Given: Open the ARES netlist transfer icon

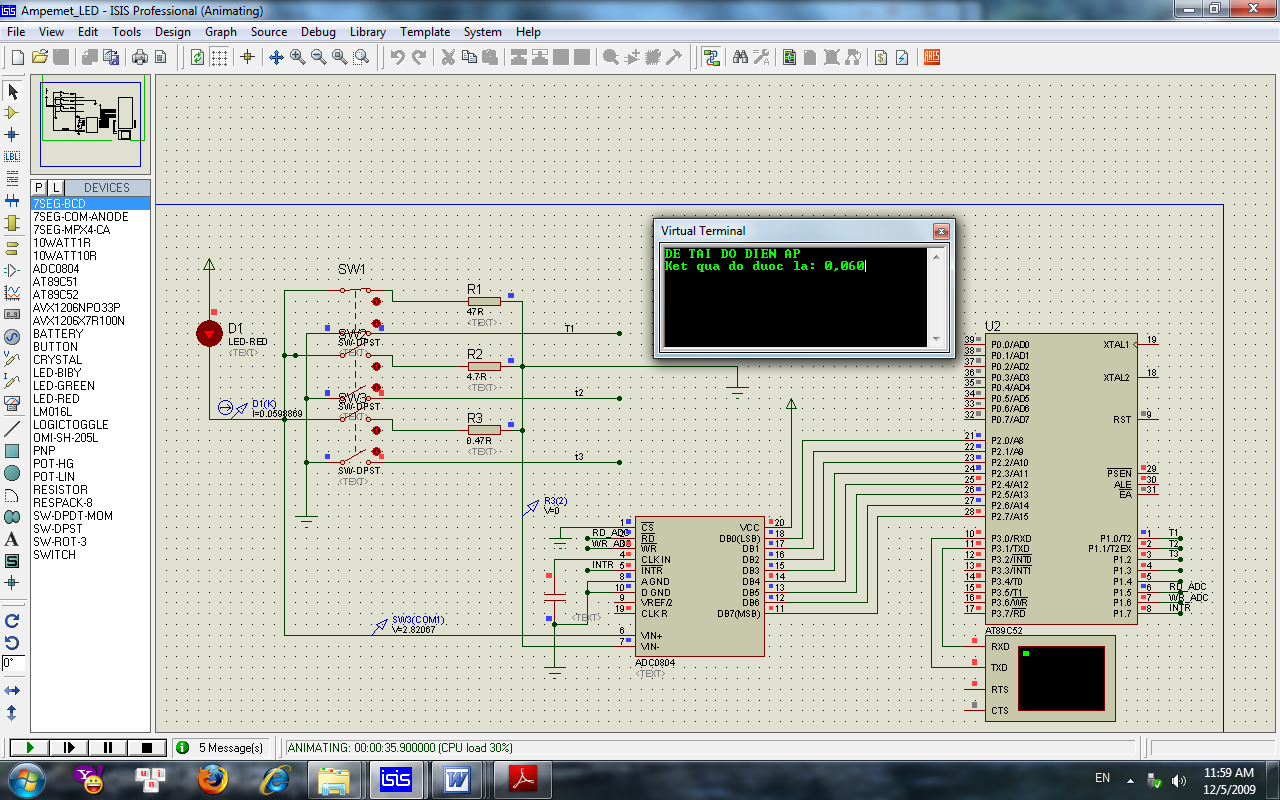Looking at the screenshot, I should 931,57.
